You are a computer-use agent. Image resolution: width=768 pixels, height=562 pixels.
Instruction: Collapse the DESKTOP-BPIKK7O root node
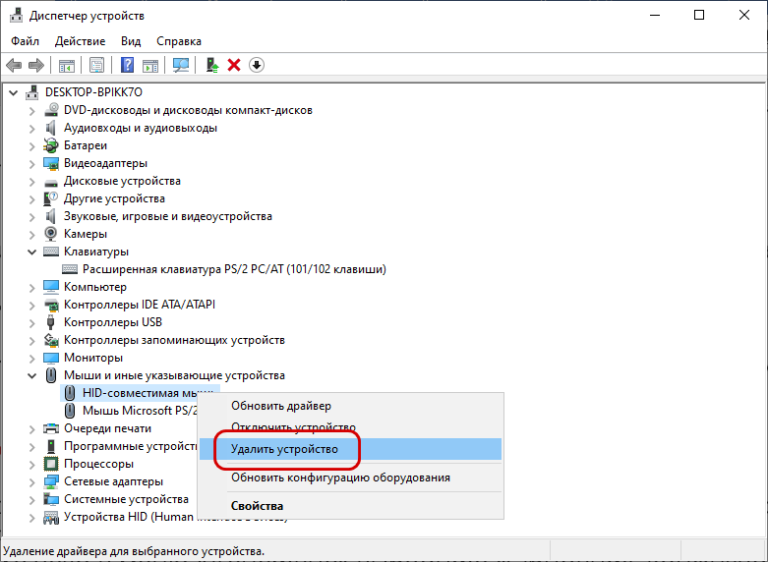pyautogui.click(x=14, y=92)
